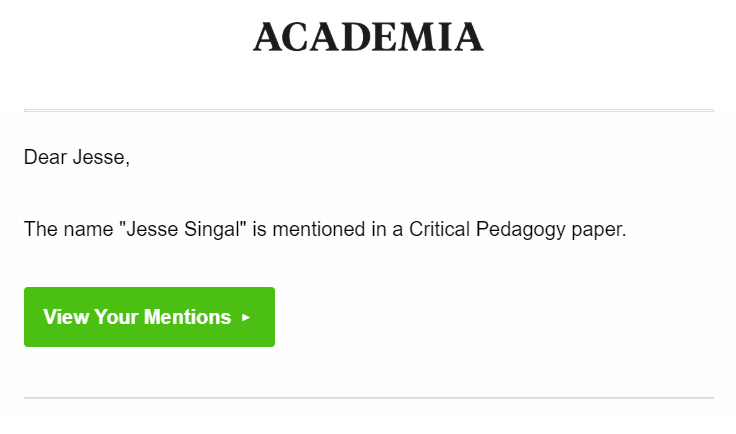Click the bottom horizontal divider line
This screenshot has width=736, height=434.
368,398
